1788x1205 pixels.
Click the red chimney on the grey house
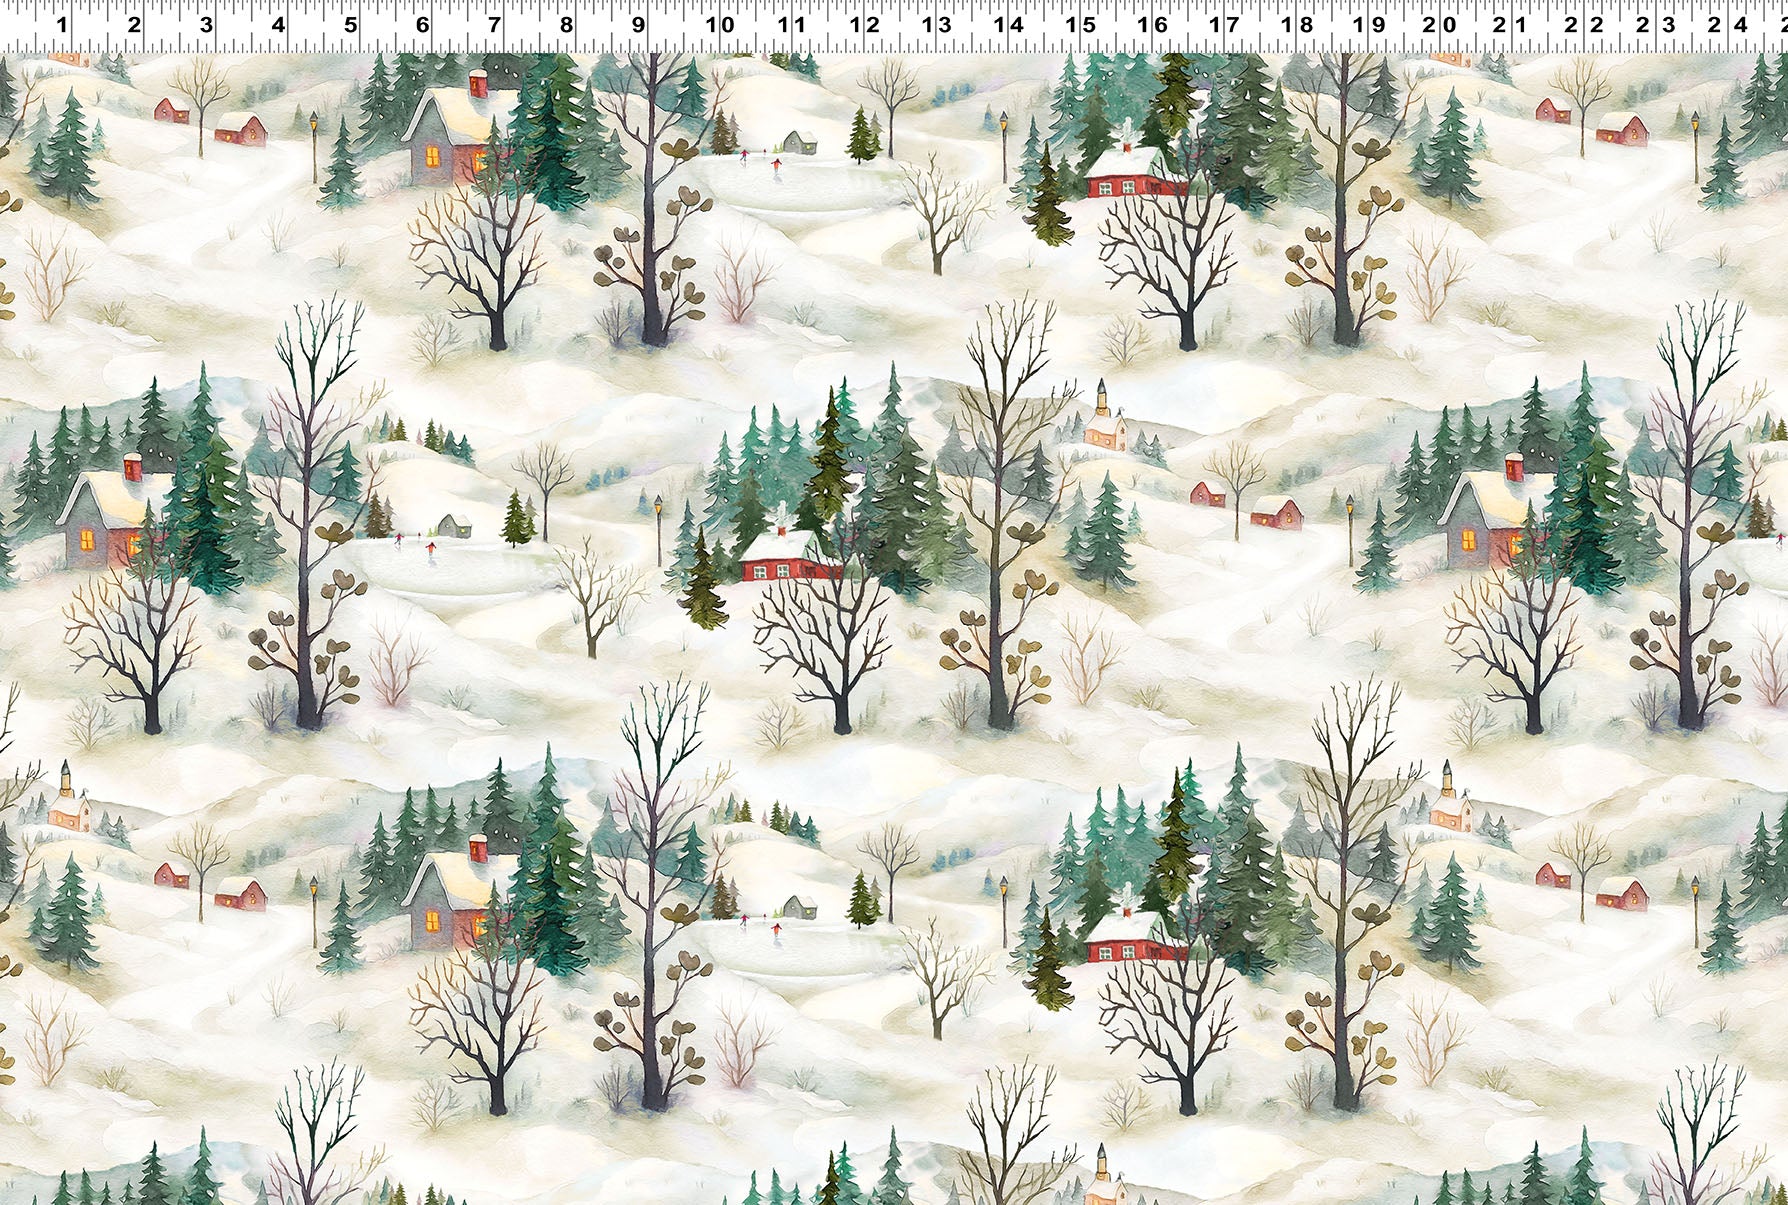click(478, 84)
